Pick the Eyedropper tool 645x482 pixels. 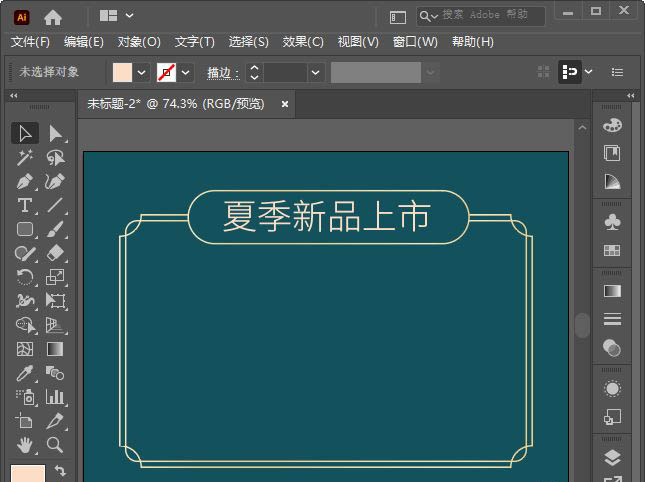tap(25, 373)
